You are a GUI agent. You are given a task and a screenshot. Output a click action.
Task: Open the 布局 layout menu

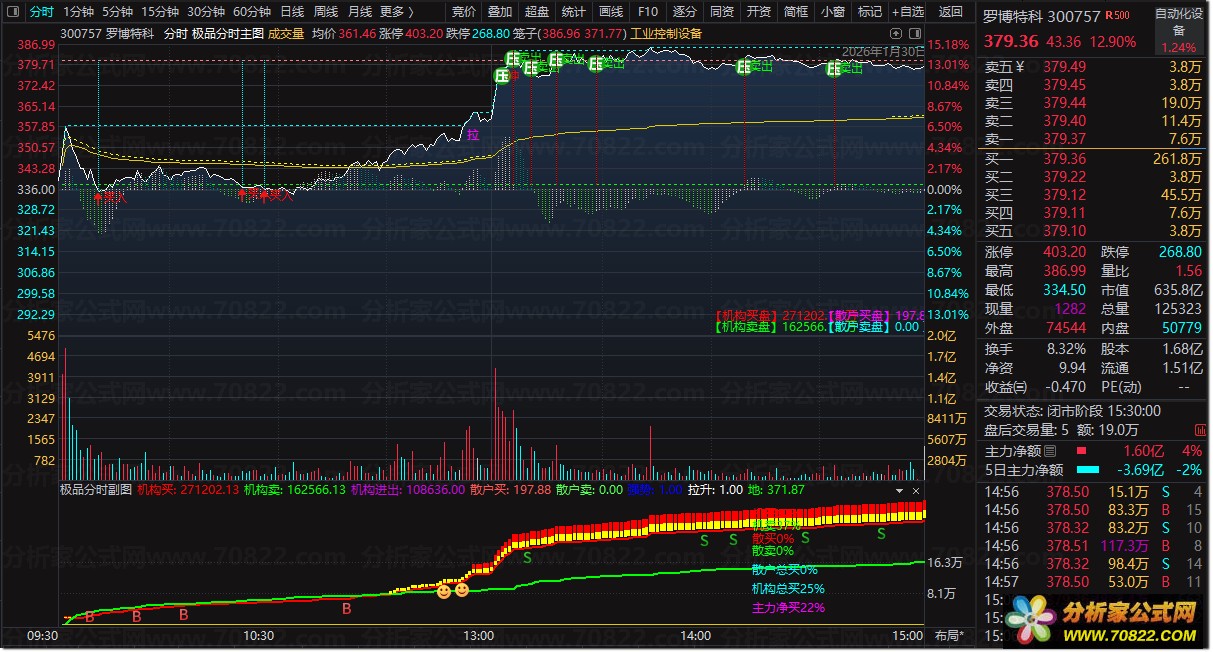948,635
